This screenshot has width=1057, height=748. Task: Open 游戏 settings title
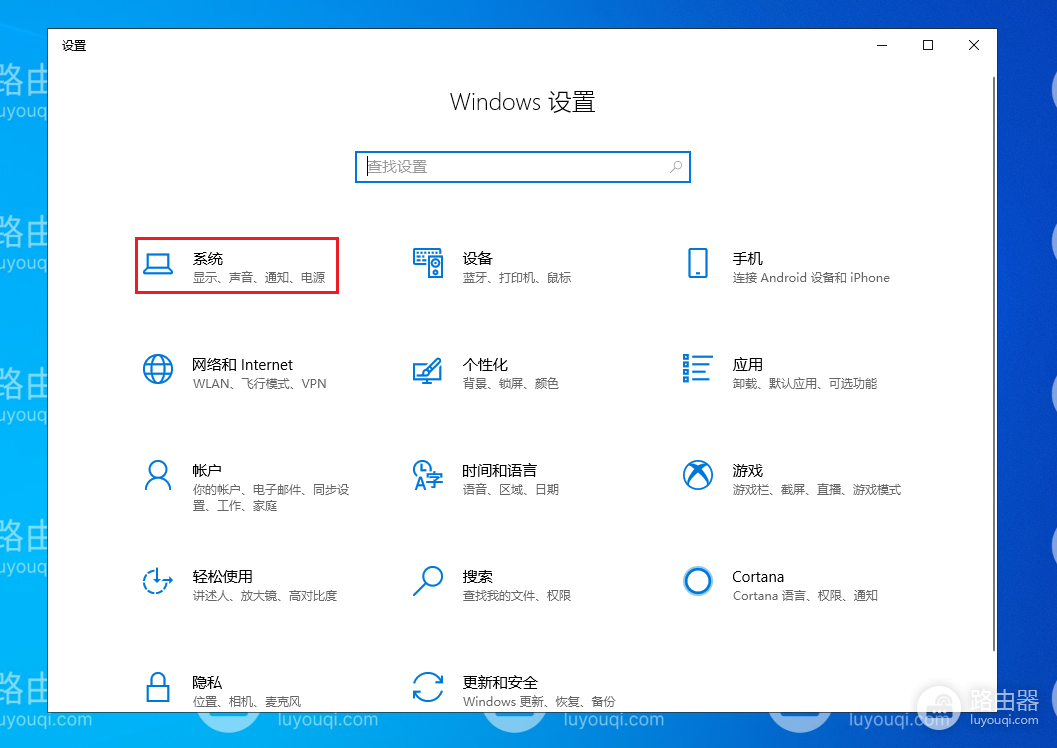click(748, 470)
